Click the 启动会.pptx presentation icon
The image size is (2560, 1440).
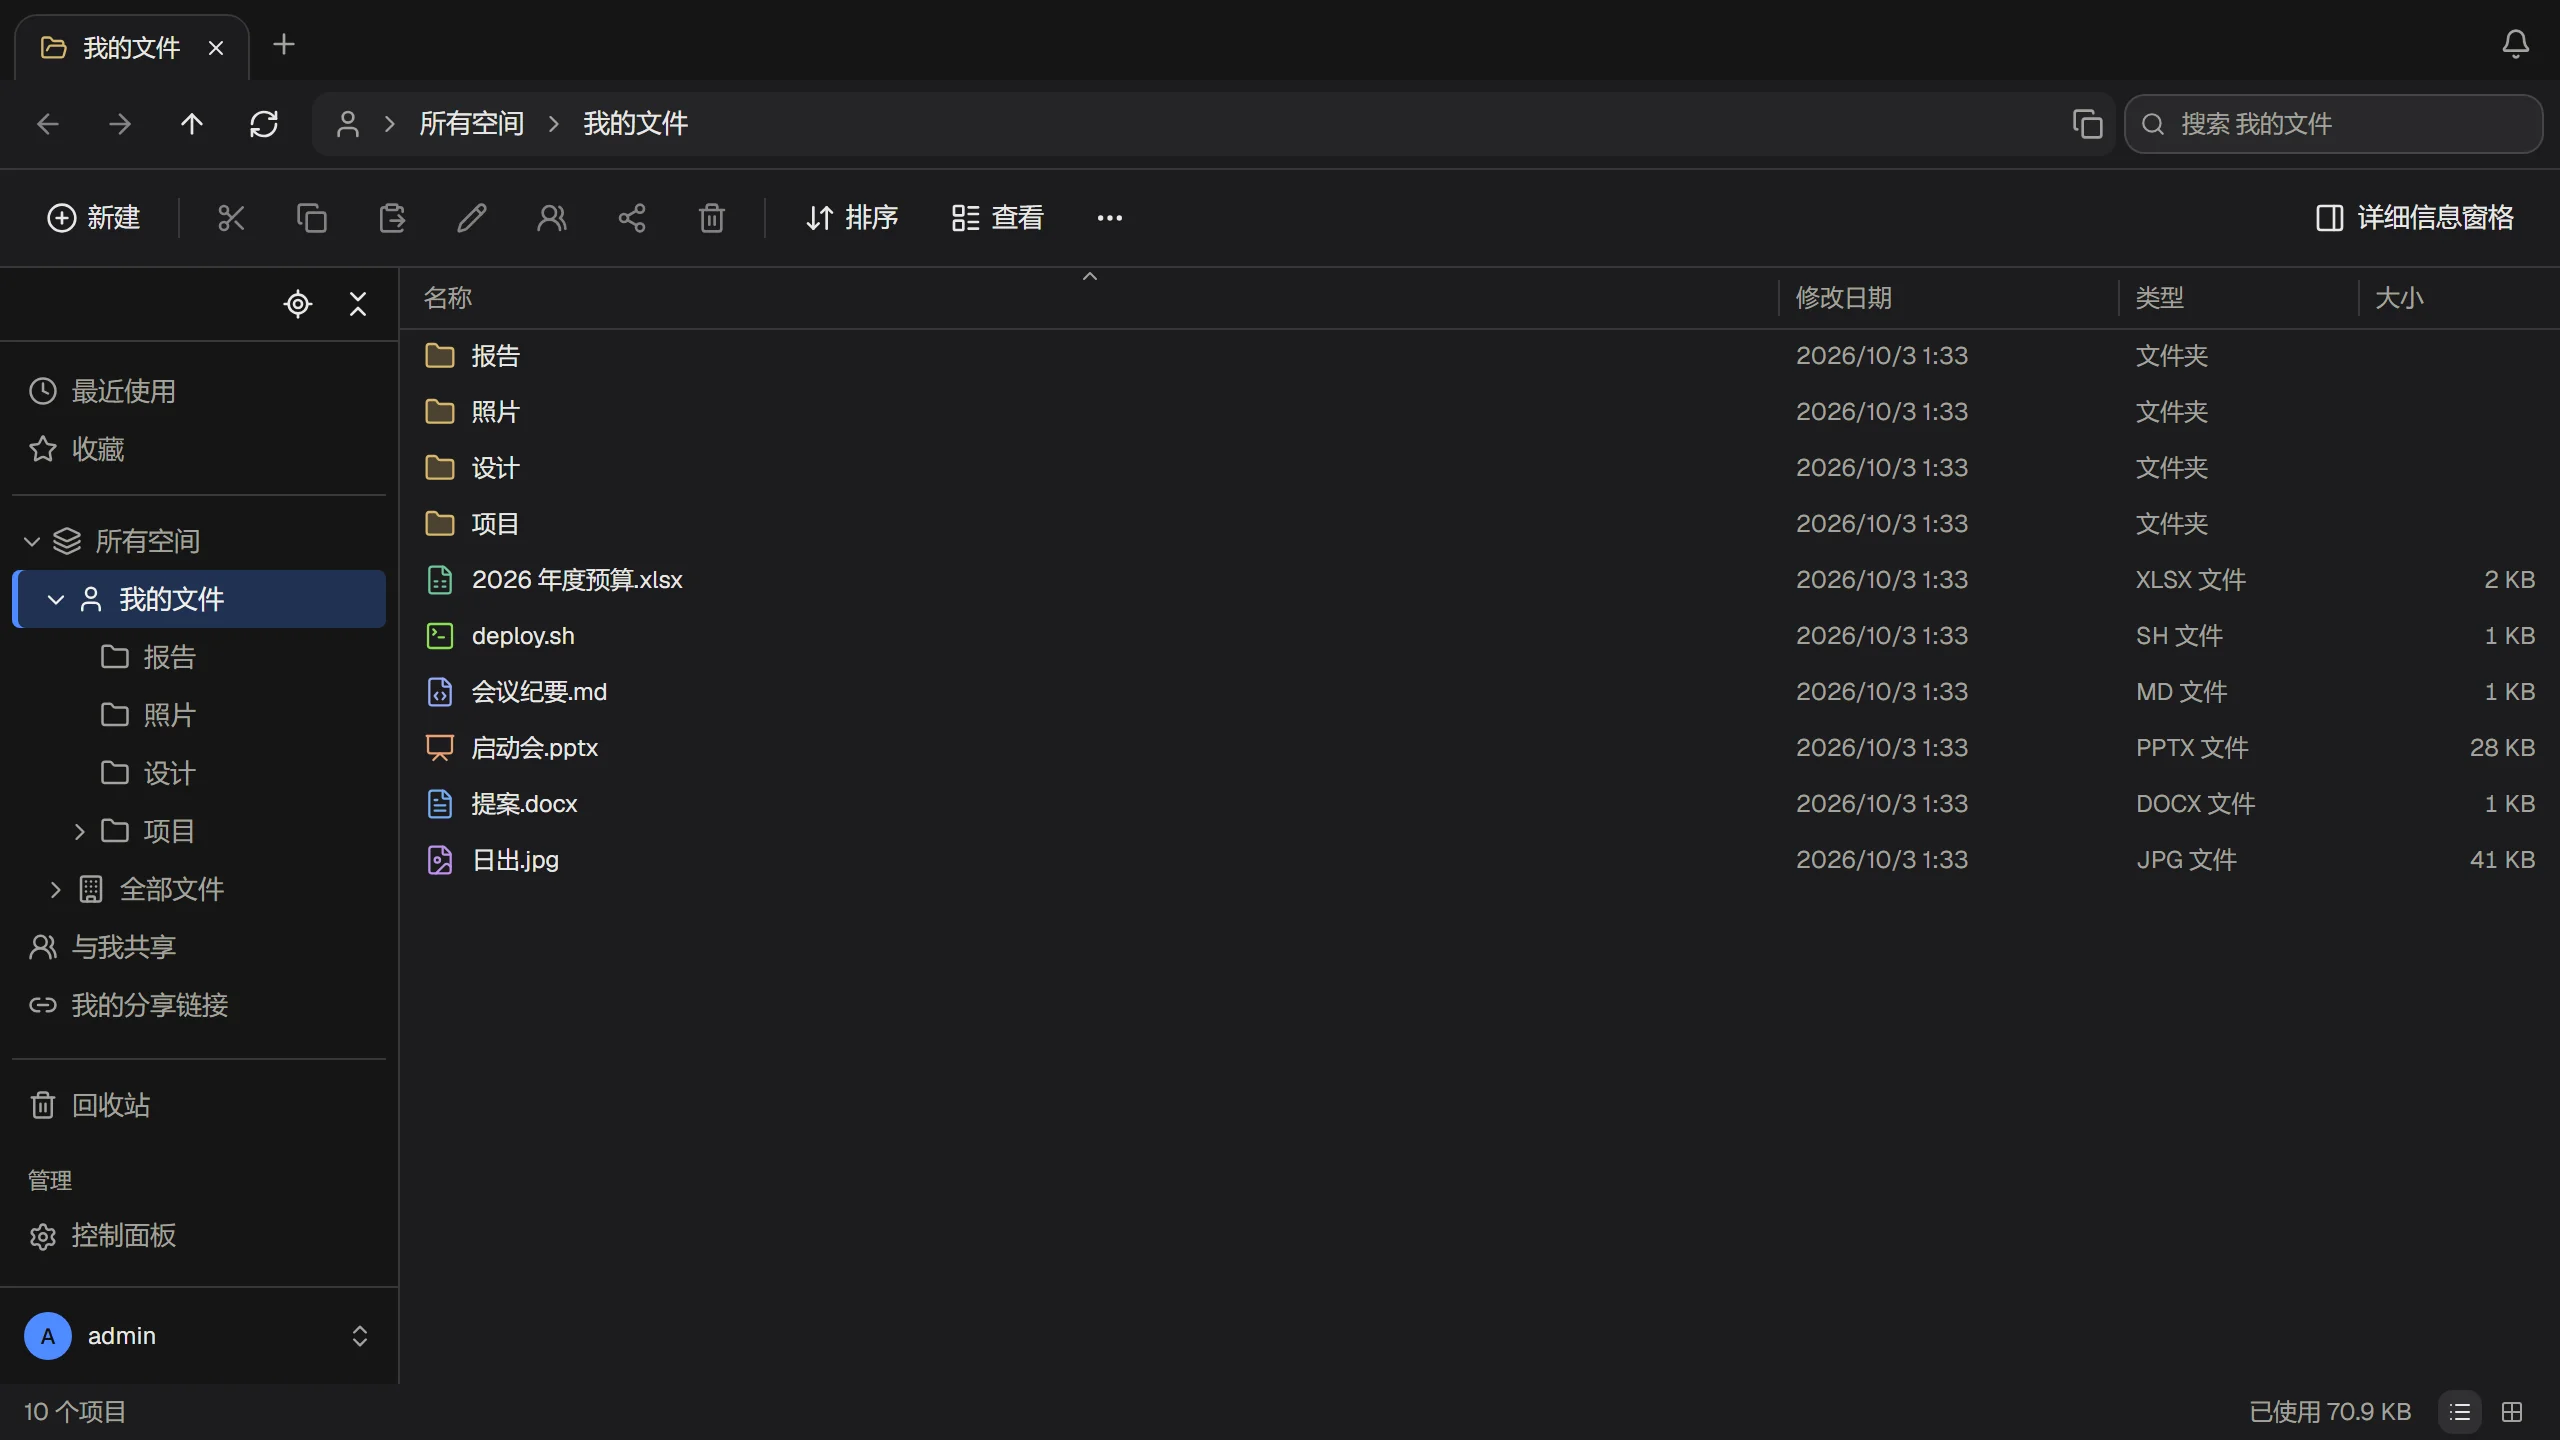[x=440, y=748]
